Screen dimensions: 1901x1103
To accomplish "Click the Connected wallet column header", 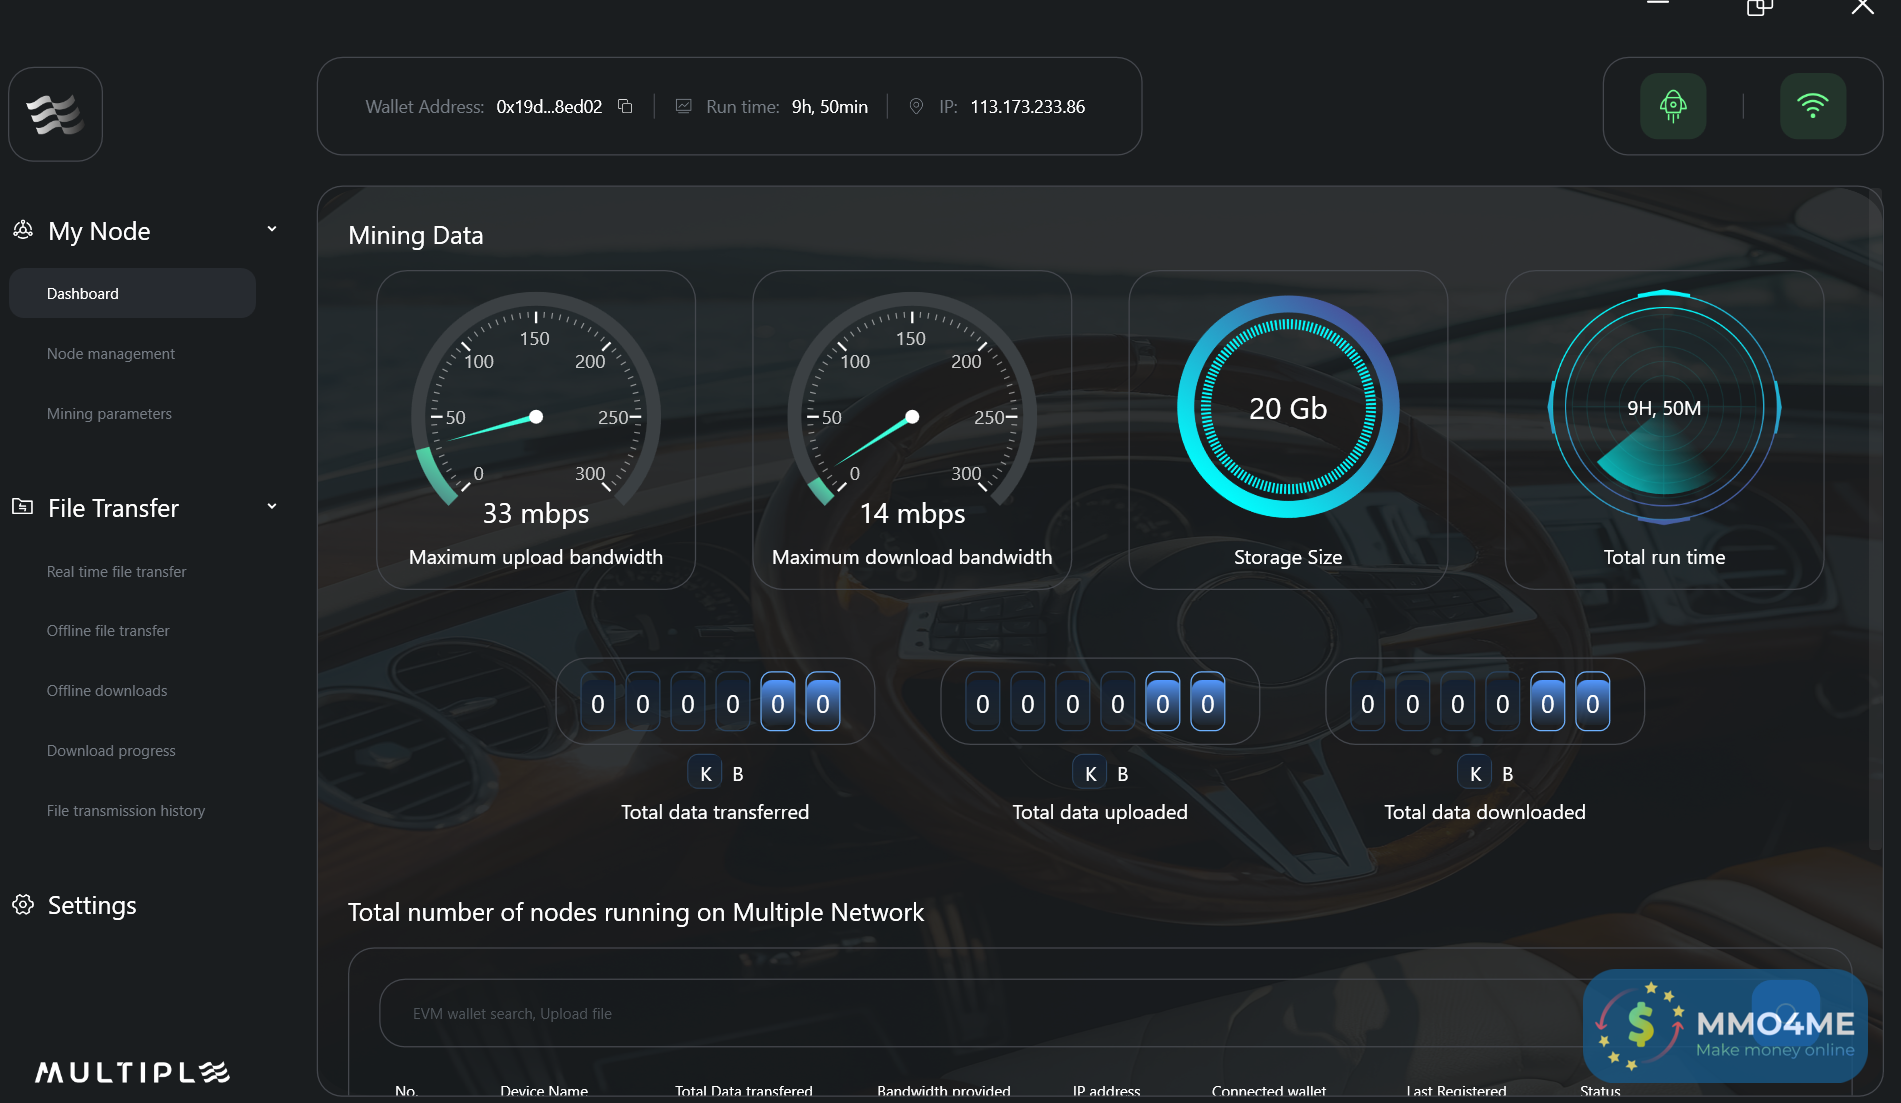I will click(1269, 1091).
